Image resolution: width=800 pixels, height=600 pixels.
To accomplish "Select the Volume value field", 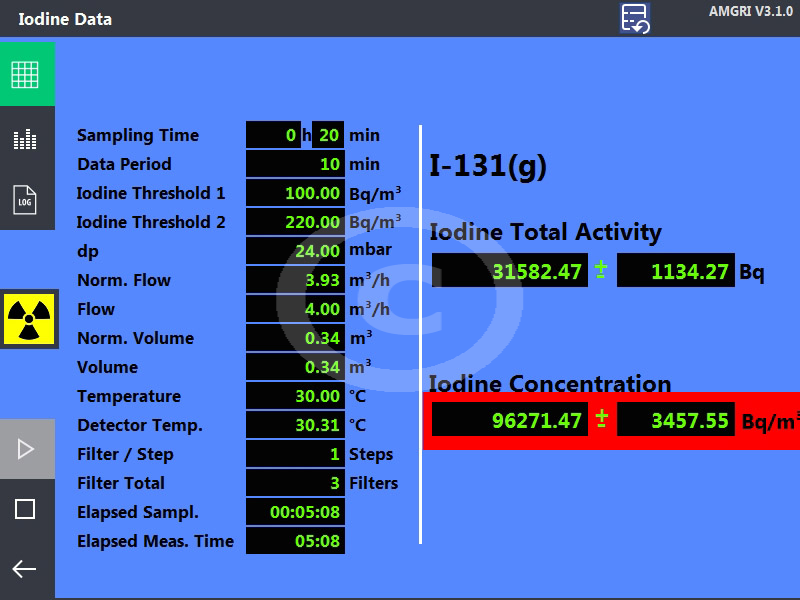I will pos(295,367).
